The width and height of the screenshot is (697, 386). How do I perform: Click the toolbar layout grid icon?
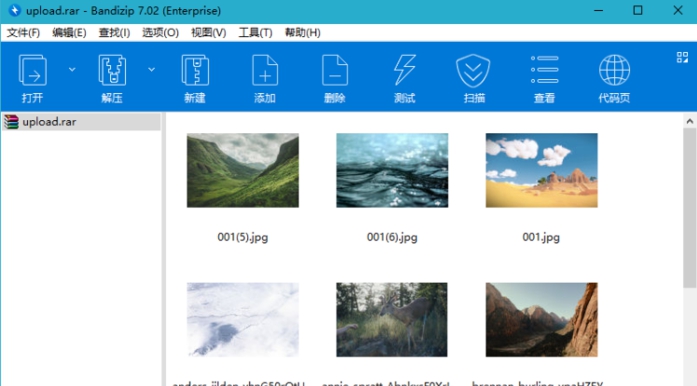coord(682,57)
